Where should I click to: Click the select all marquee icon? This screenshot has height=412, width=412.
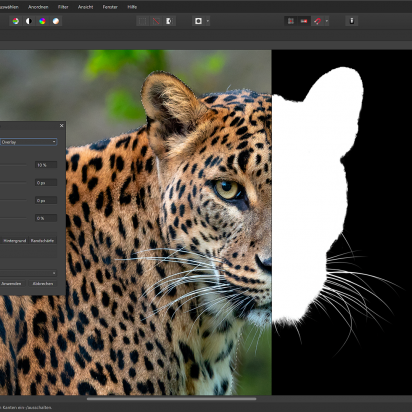coord(142,21)
